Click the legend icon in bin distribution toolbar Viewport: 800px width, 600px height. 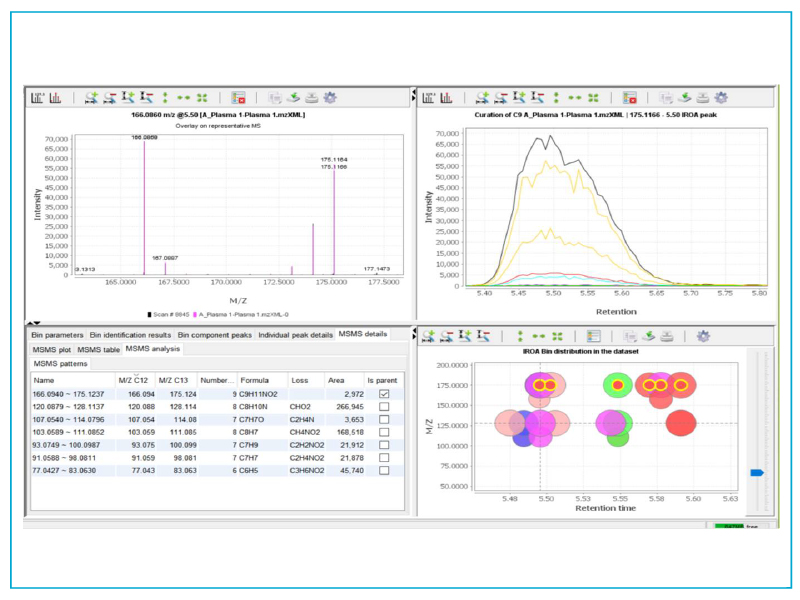(x=592, y=336)
